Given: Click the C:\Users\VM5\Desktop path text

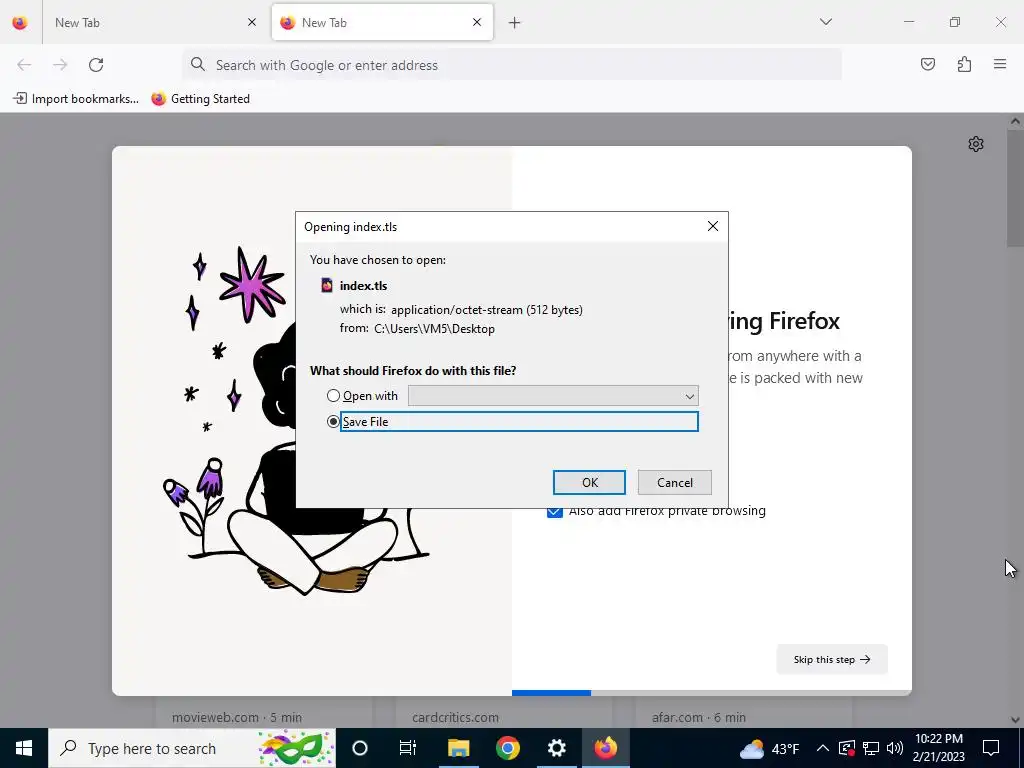Looking at the screenshot, I should [434, 329].
